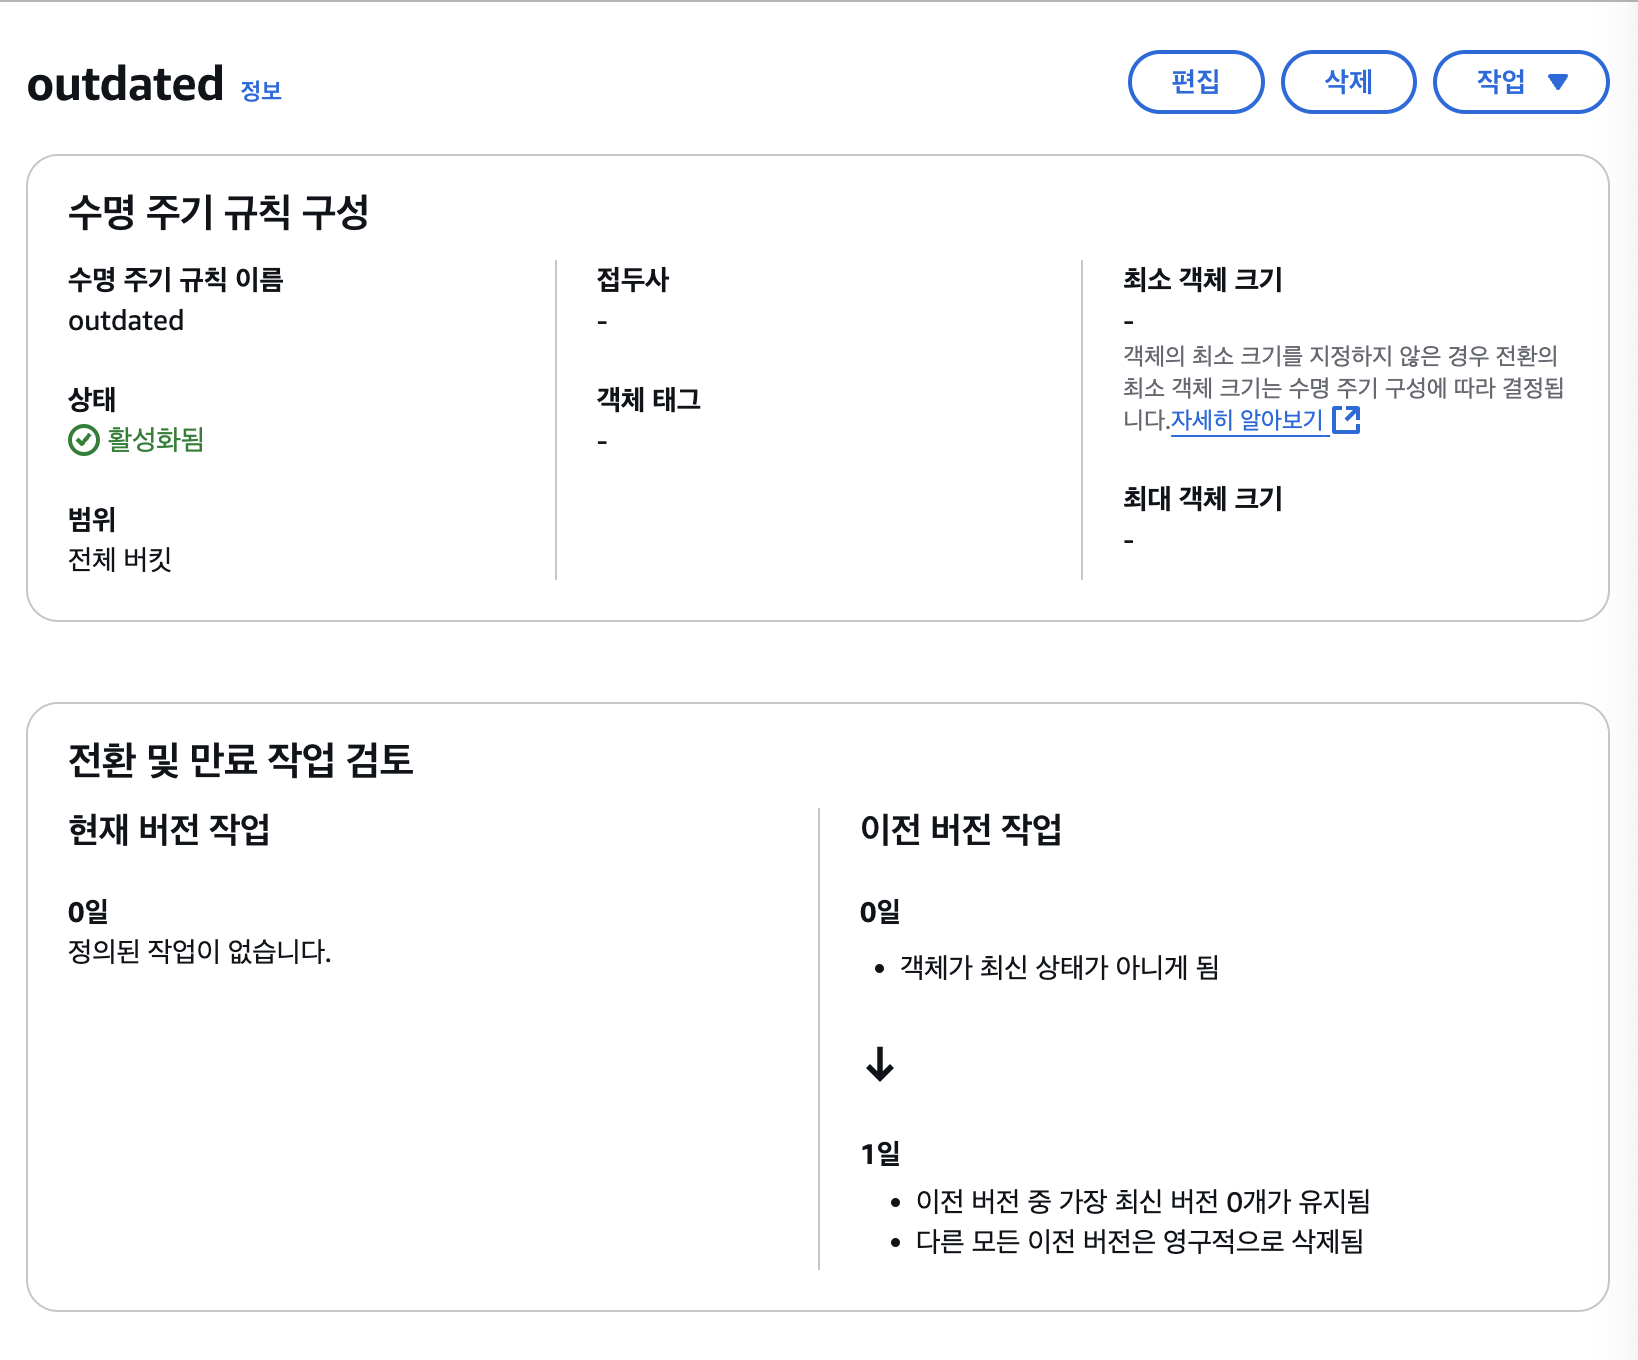Select the 이전 버전 작업 heading
The width and height of the screenshot is (1638, 1360).
(961, 829)
